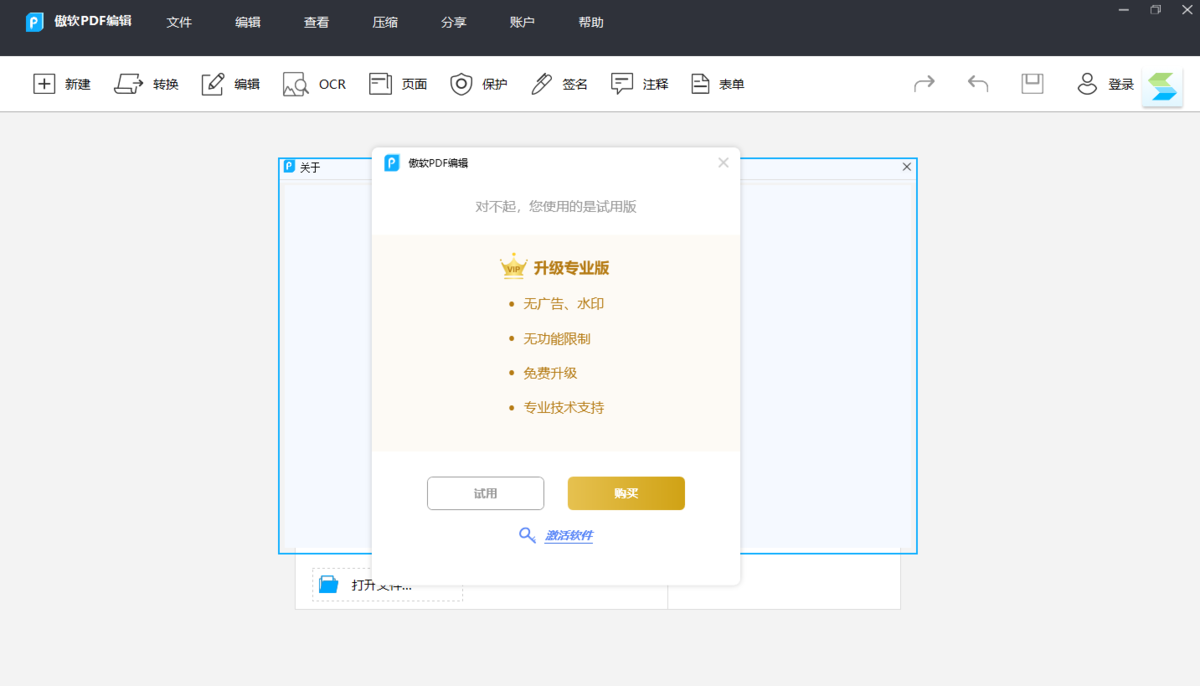Open the 文件 (File) menu
The width and height of the screenshot is (1200, 686).
pos(179,22)
